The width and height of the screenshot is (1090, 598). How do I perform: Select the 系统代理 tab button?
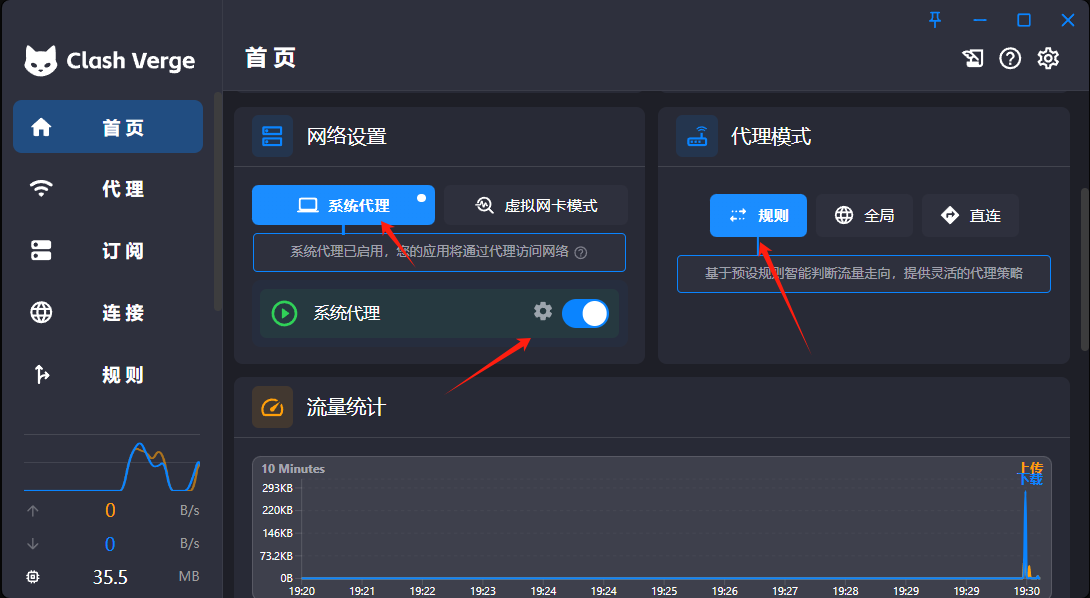pos(343,205)
